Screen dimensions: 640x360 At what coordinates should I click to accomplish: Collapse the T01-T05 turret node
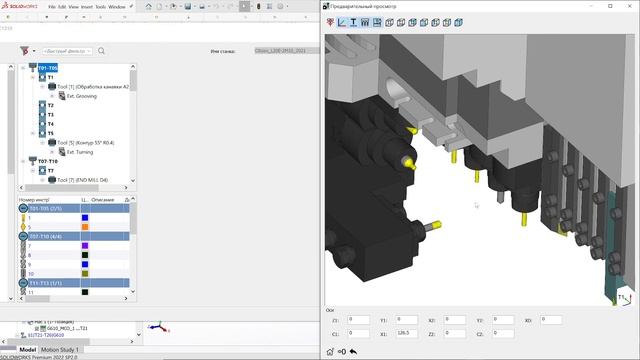pos(23,68)
